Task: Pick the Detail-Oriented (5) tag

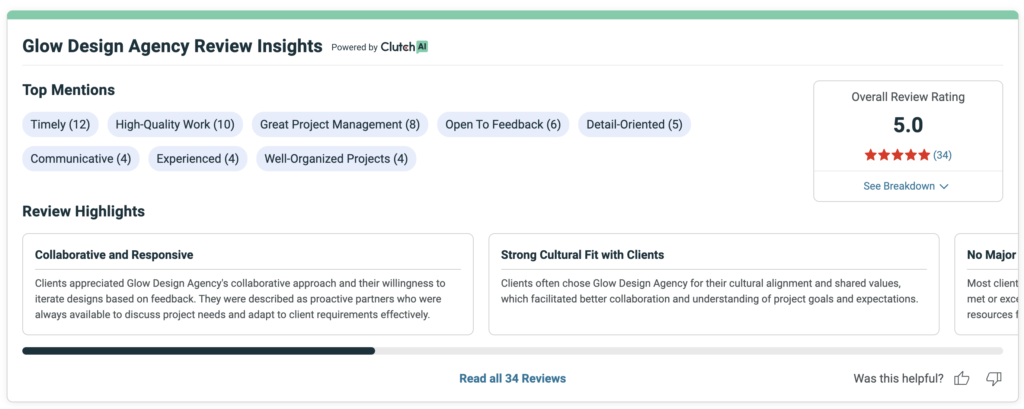Action: point(634,125)
